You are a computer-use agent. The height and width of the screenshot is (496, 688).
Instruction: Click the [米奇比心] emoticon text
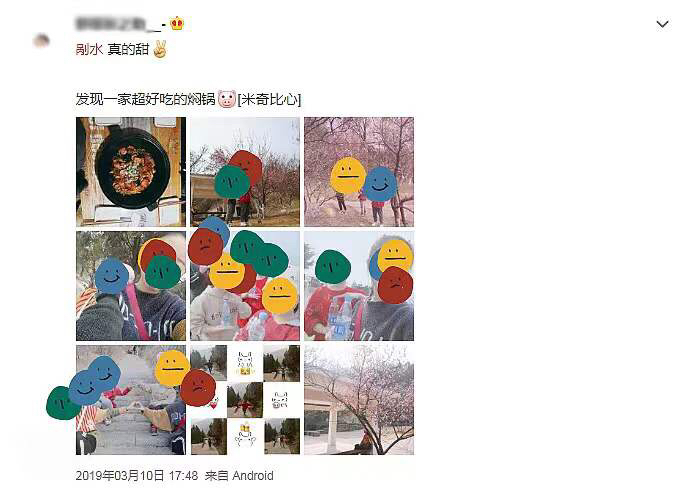click(269, 99)
